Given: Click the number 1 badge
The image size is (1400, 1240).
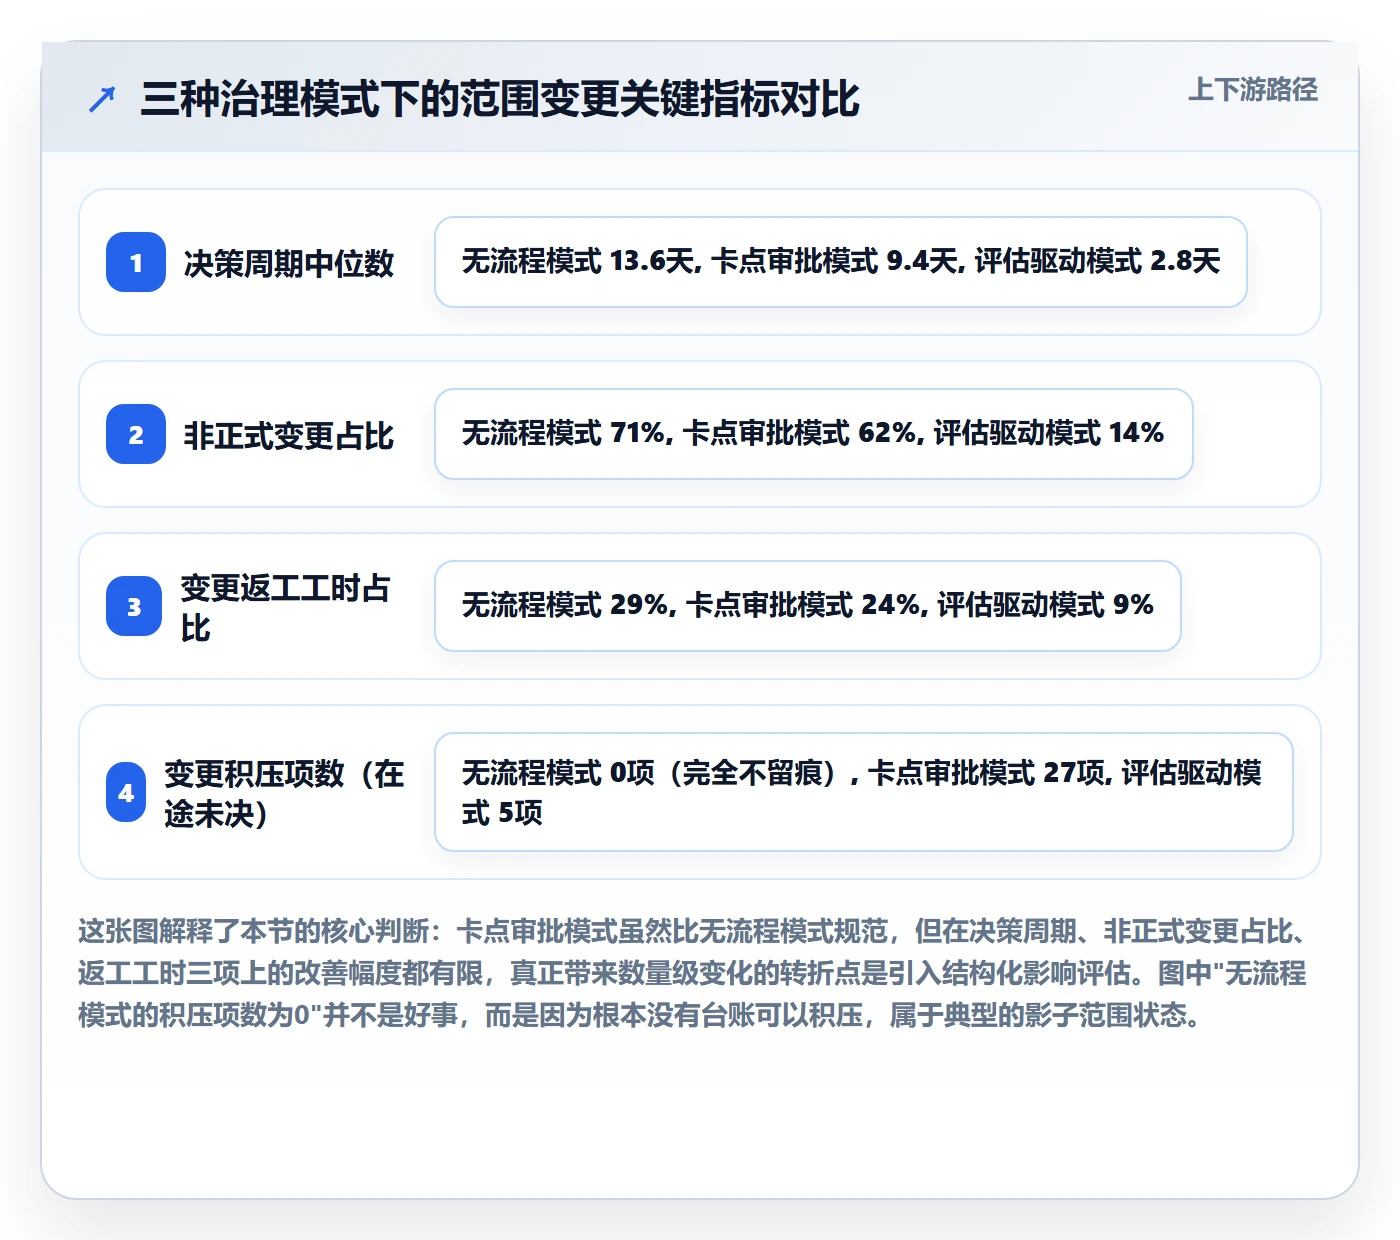Looking at the screenshot, I should click(136, 262).
